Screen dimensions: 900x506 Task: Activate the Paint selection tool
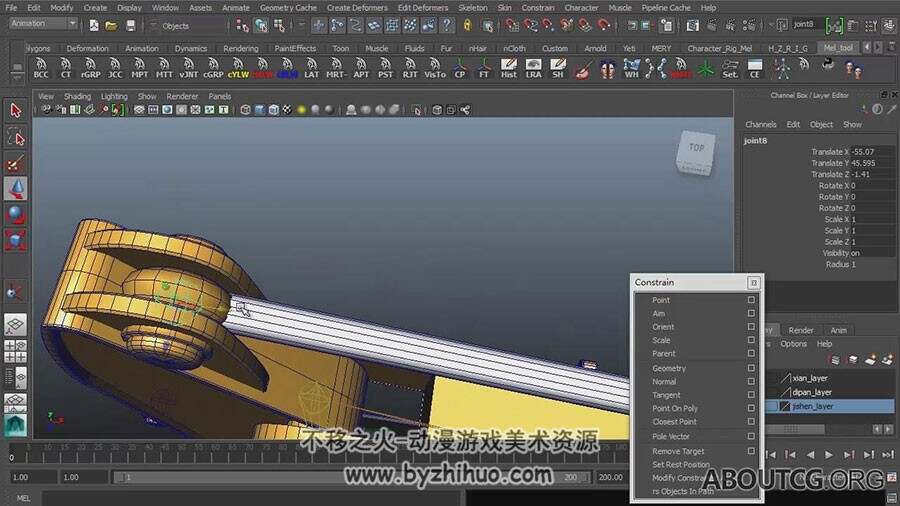tap(15, 164)
